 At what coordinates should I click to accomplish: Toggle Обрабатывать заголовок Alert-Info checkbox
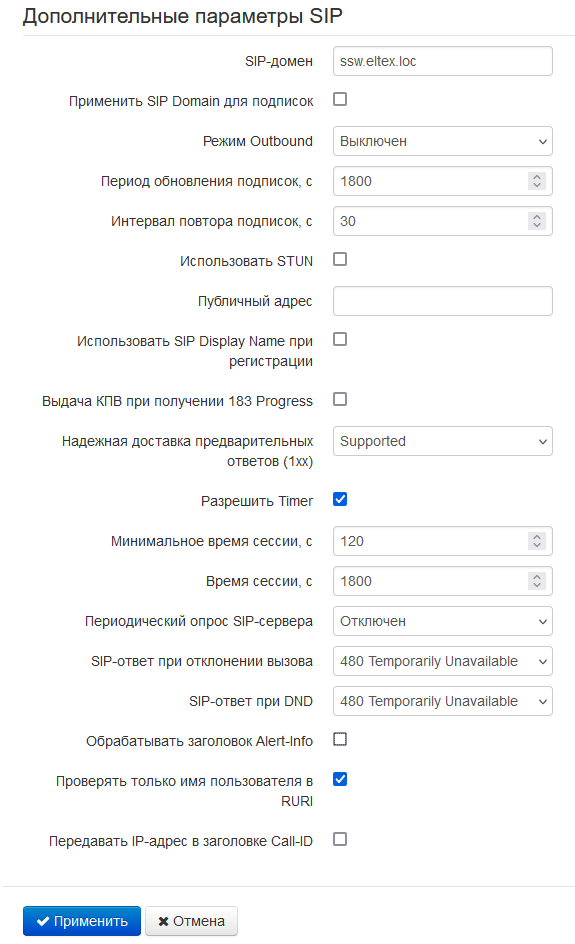[x=340, y=739]
